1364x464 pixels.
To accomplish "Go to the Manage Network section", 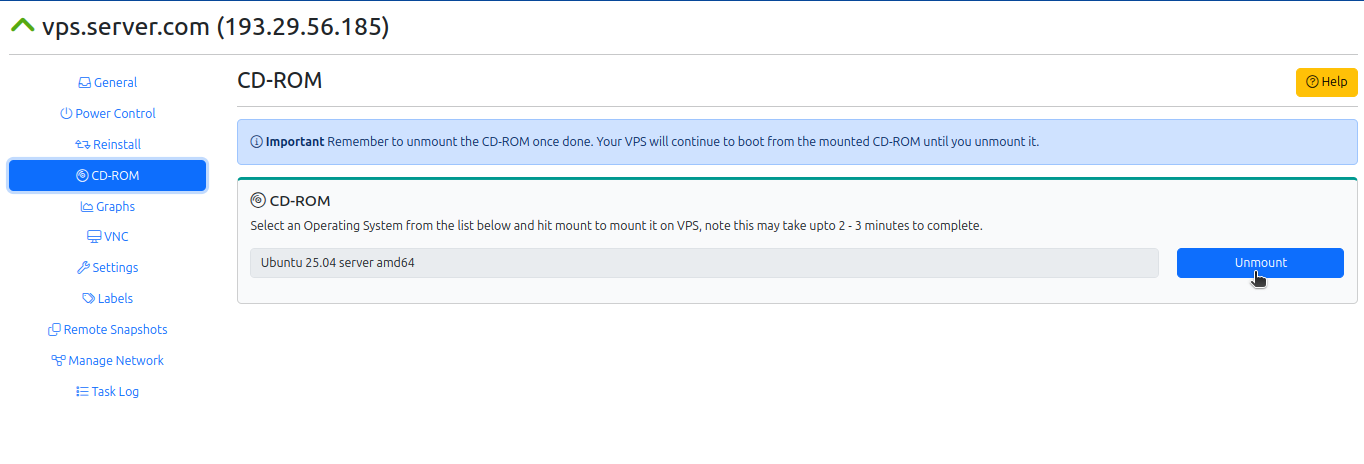I will pos(107,361).
